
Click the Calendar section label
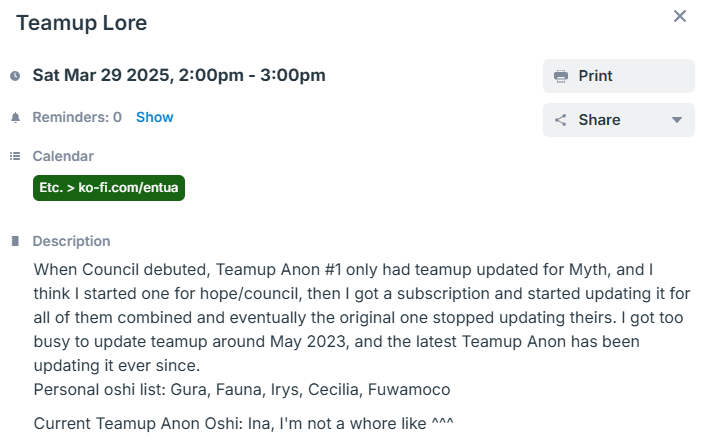coord(63,156)
